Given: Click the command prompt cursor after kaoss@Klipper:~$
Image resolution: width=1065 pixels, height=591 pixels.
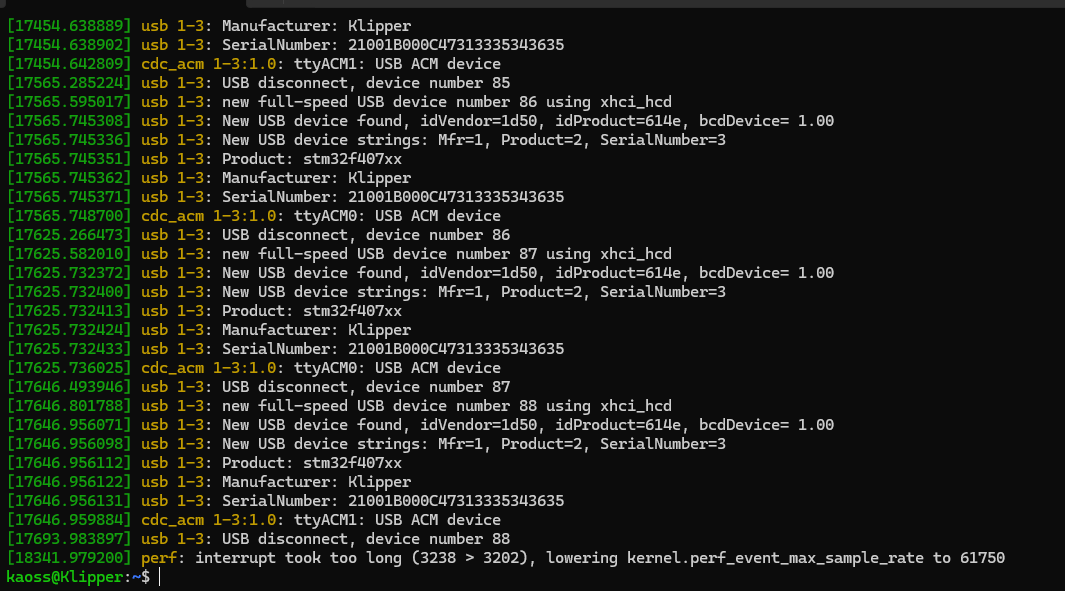Looking at the screenshot, I should click(x=160, y=577).
